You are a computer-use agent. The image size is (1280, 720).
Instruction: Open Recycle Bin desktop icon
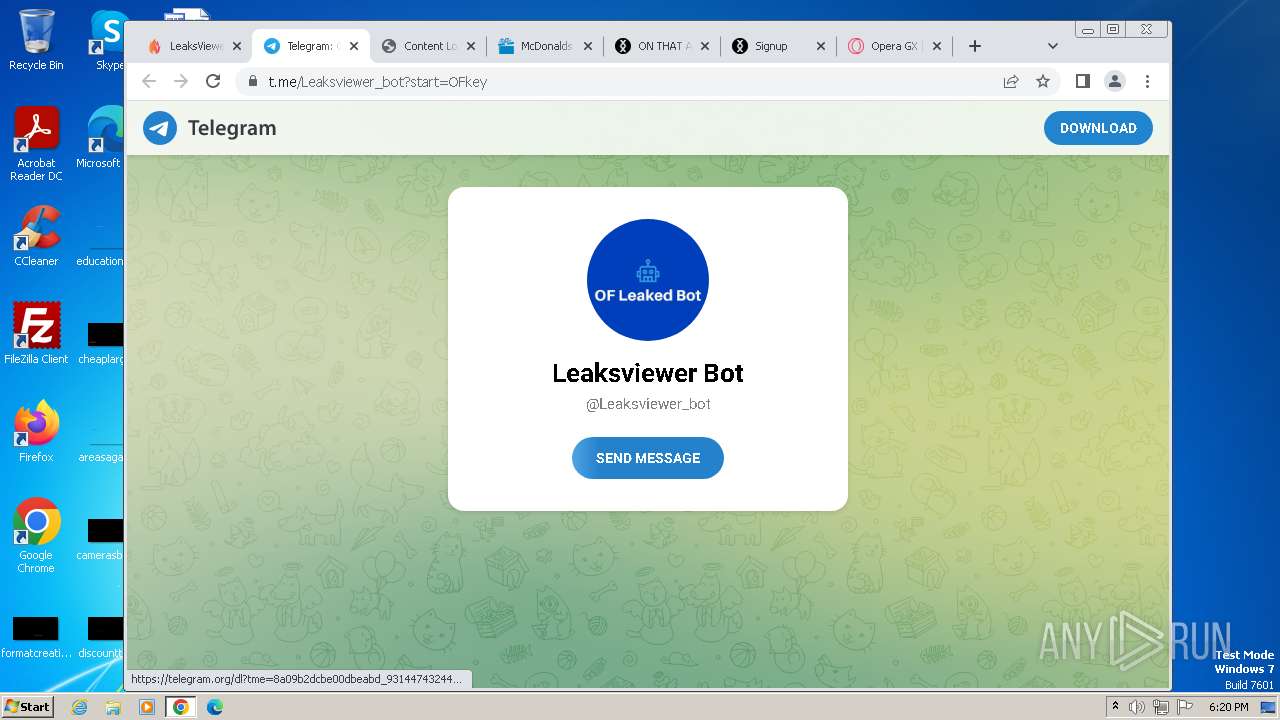click(36, 40)
